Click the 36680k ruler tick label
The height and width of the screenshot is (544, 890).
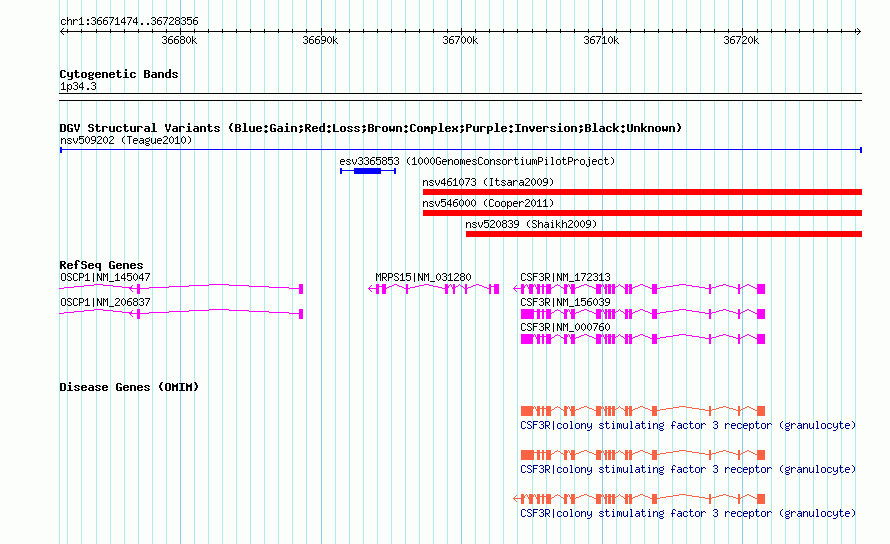[x=179, y=40]
